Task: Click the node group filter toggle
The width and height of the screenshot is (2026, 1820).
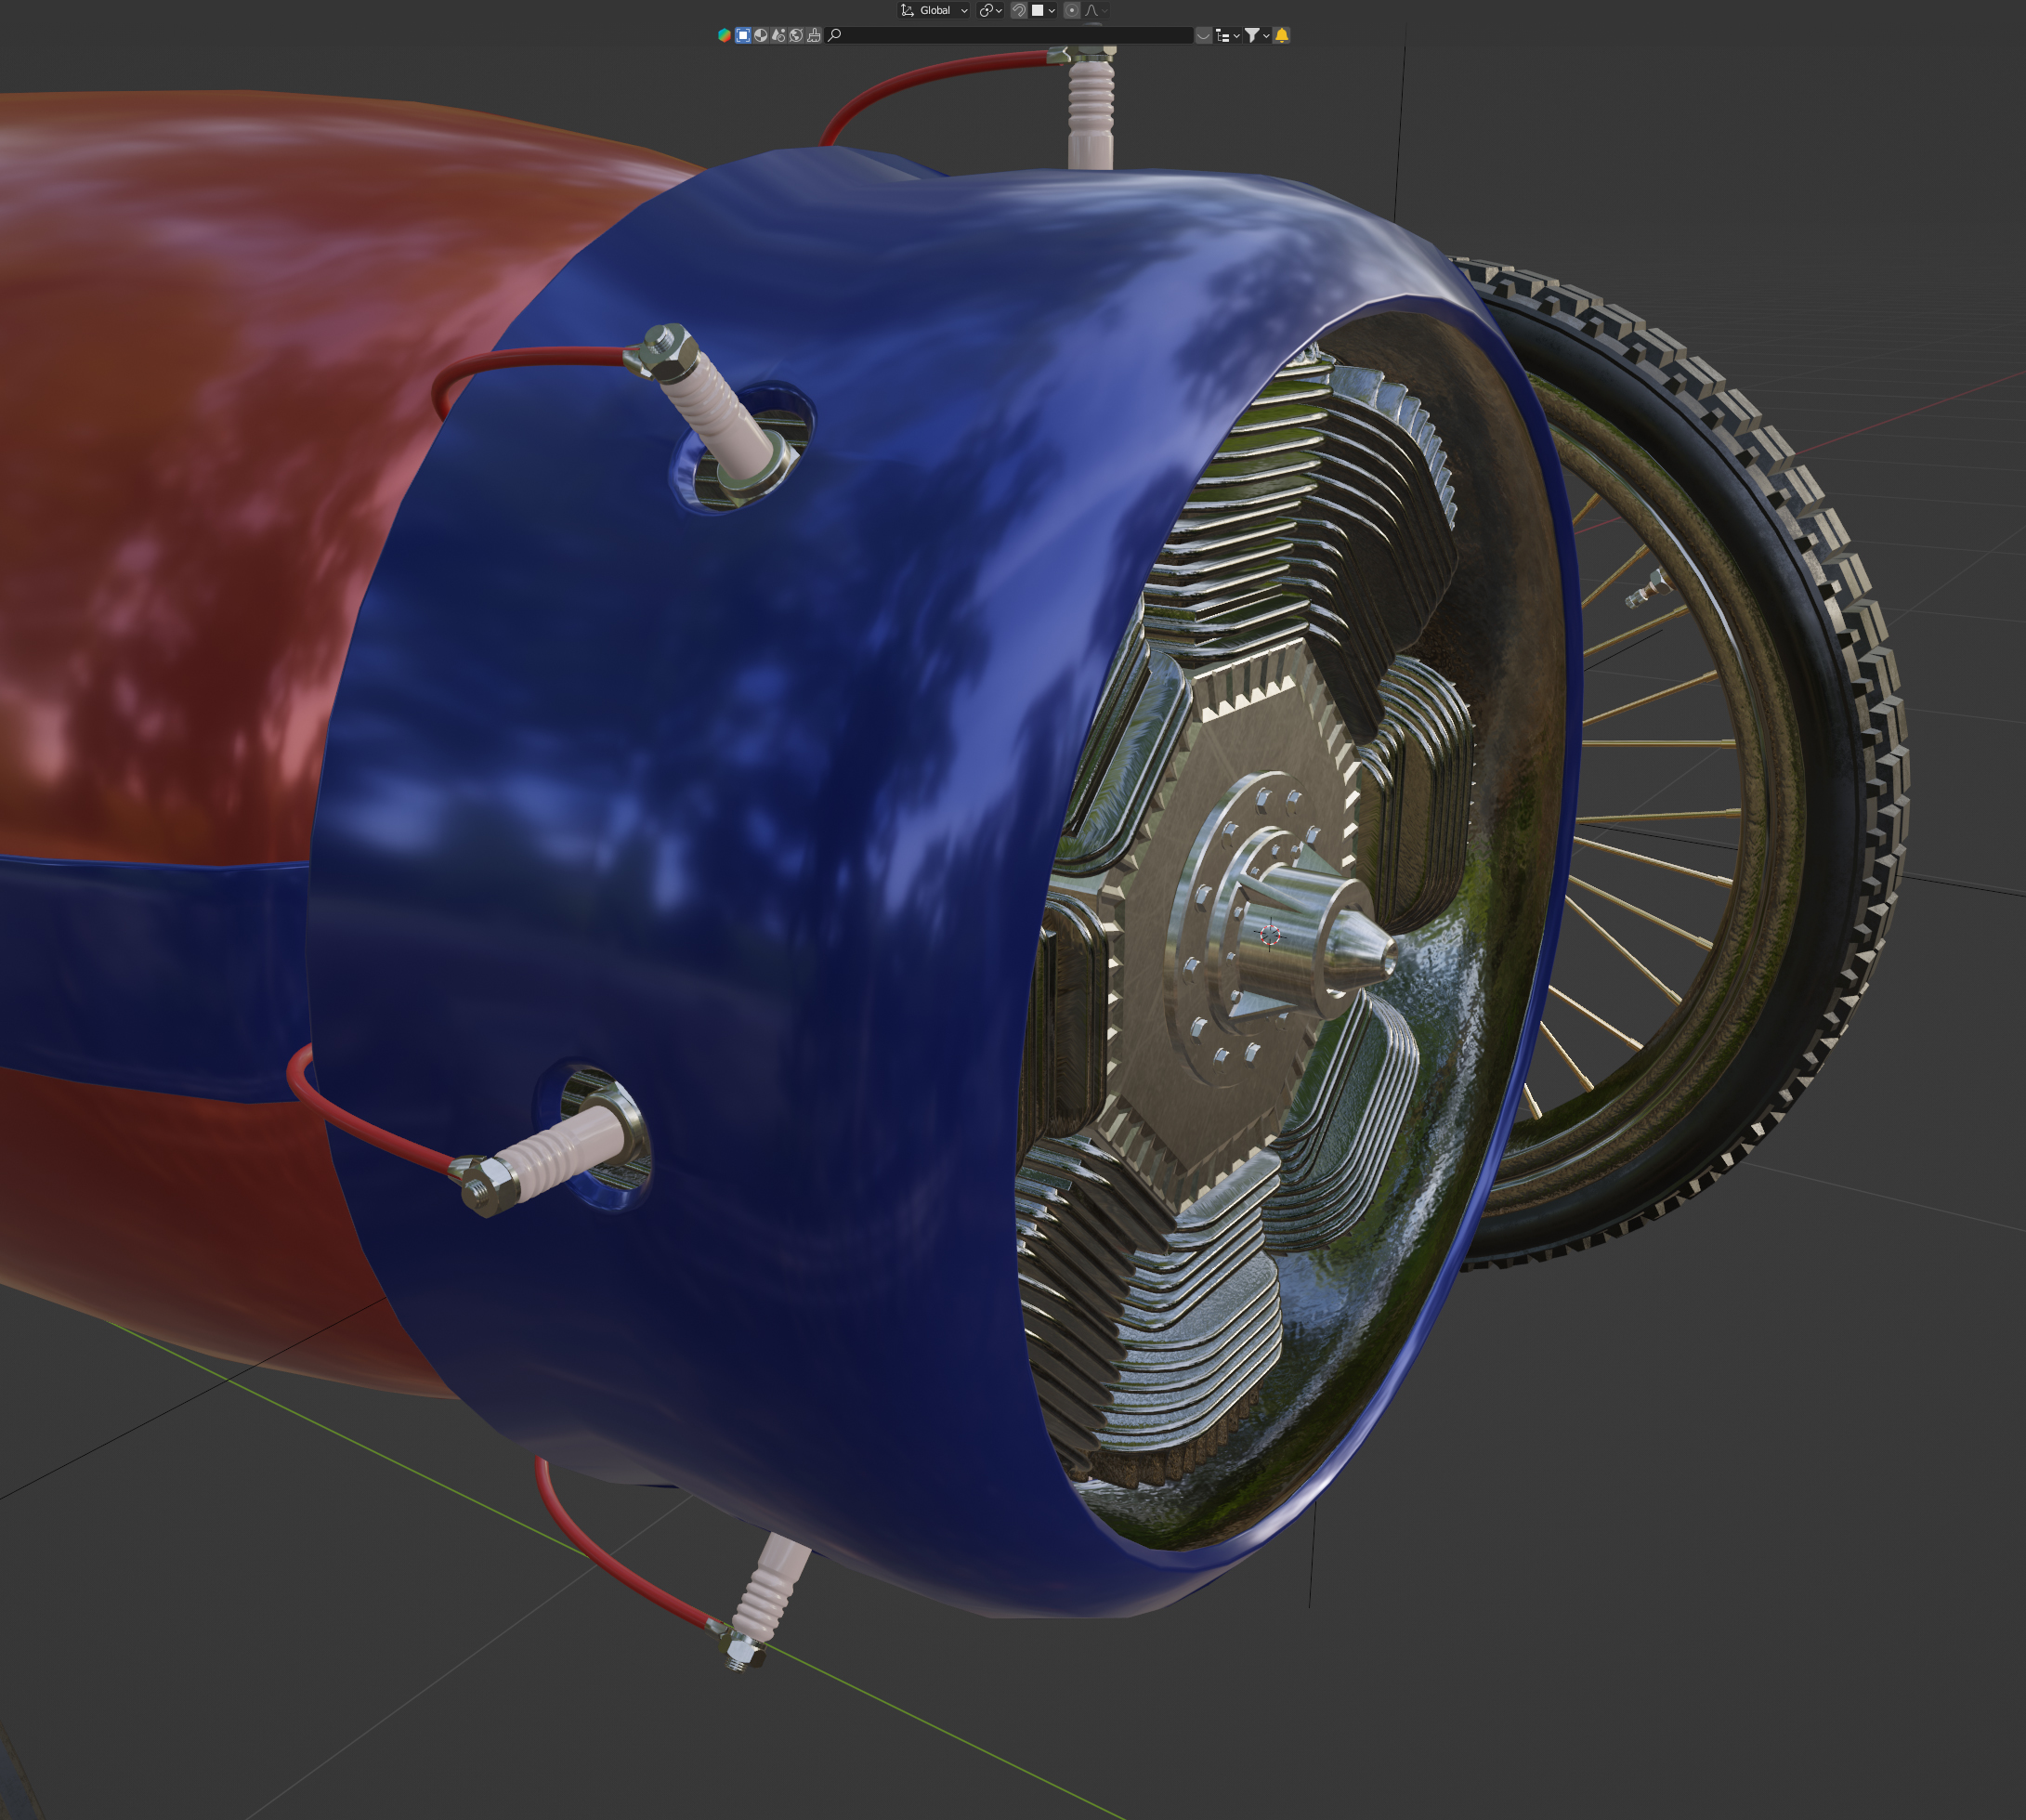Action: click(x=778, y=35)
